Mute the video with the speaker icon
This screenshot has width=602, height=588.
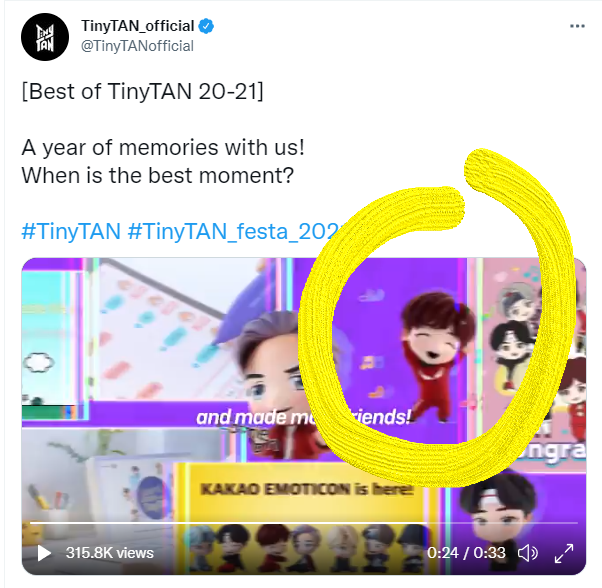pos(528,553)
